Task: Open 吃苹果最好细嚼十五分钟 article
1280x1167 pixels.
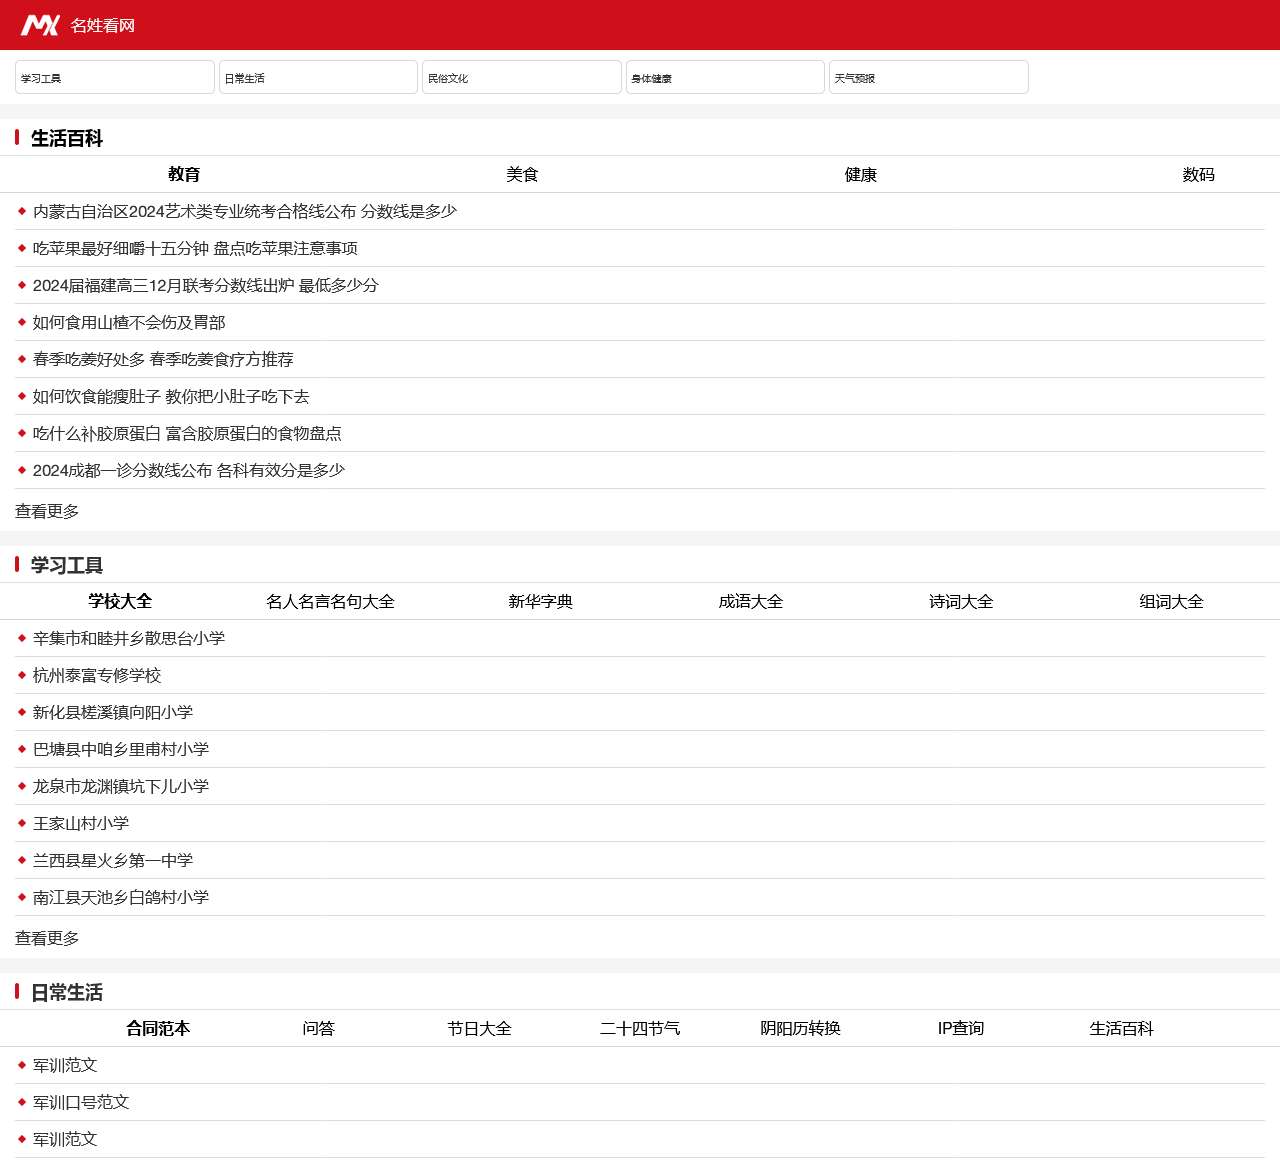Action: pos(195,248)
